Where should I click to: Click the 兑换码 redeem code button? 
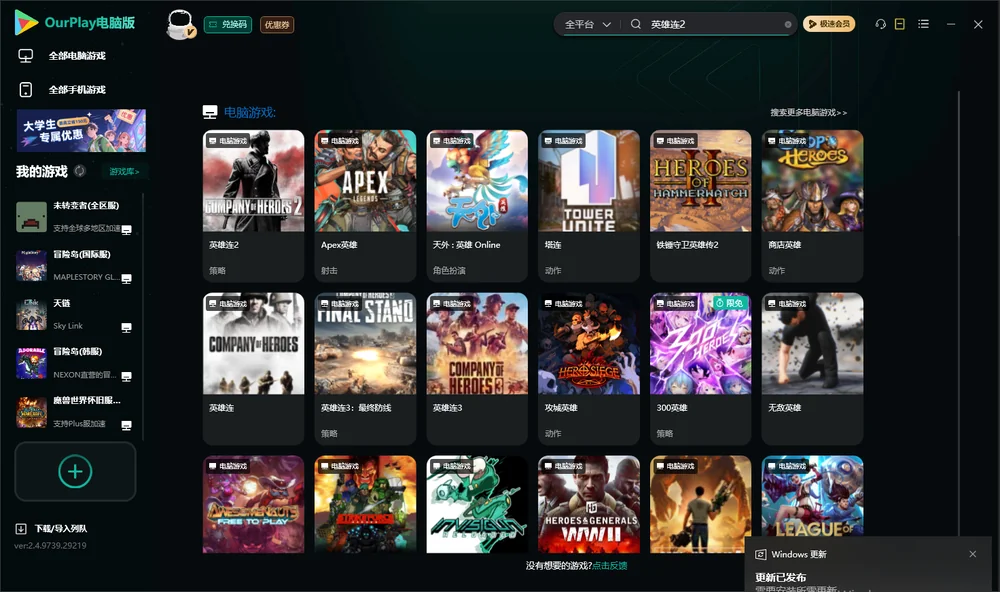point(228,25)
